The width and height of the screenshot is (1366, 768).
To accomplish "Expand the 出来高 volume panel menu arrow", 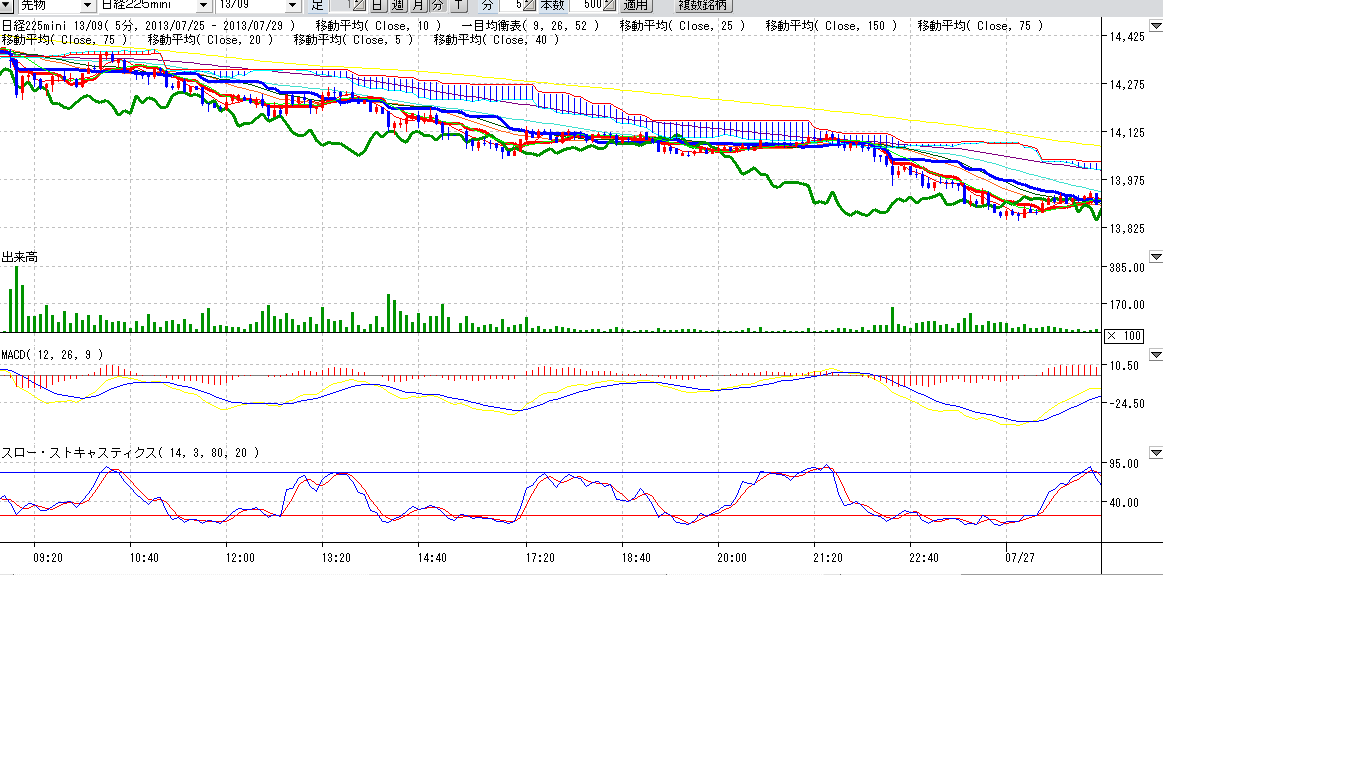I will (1156, 257).
